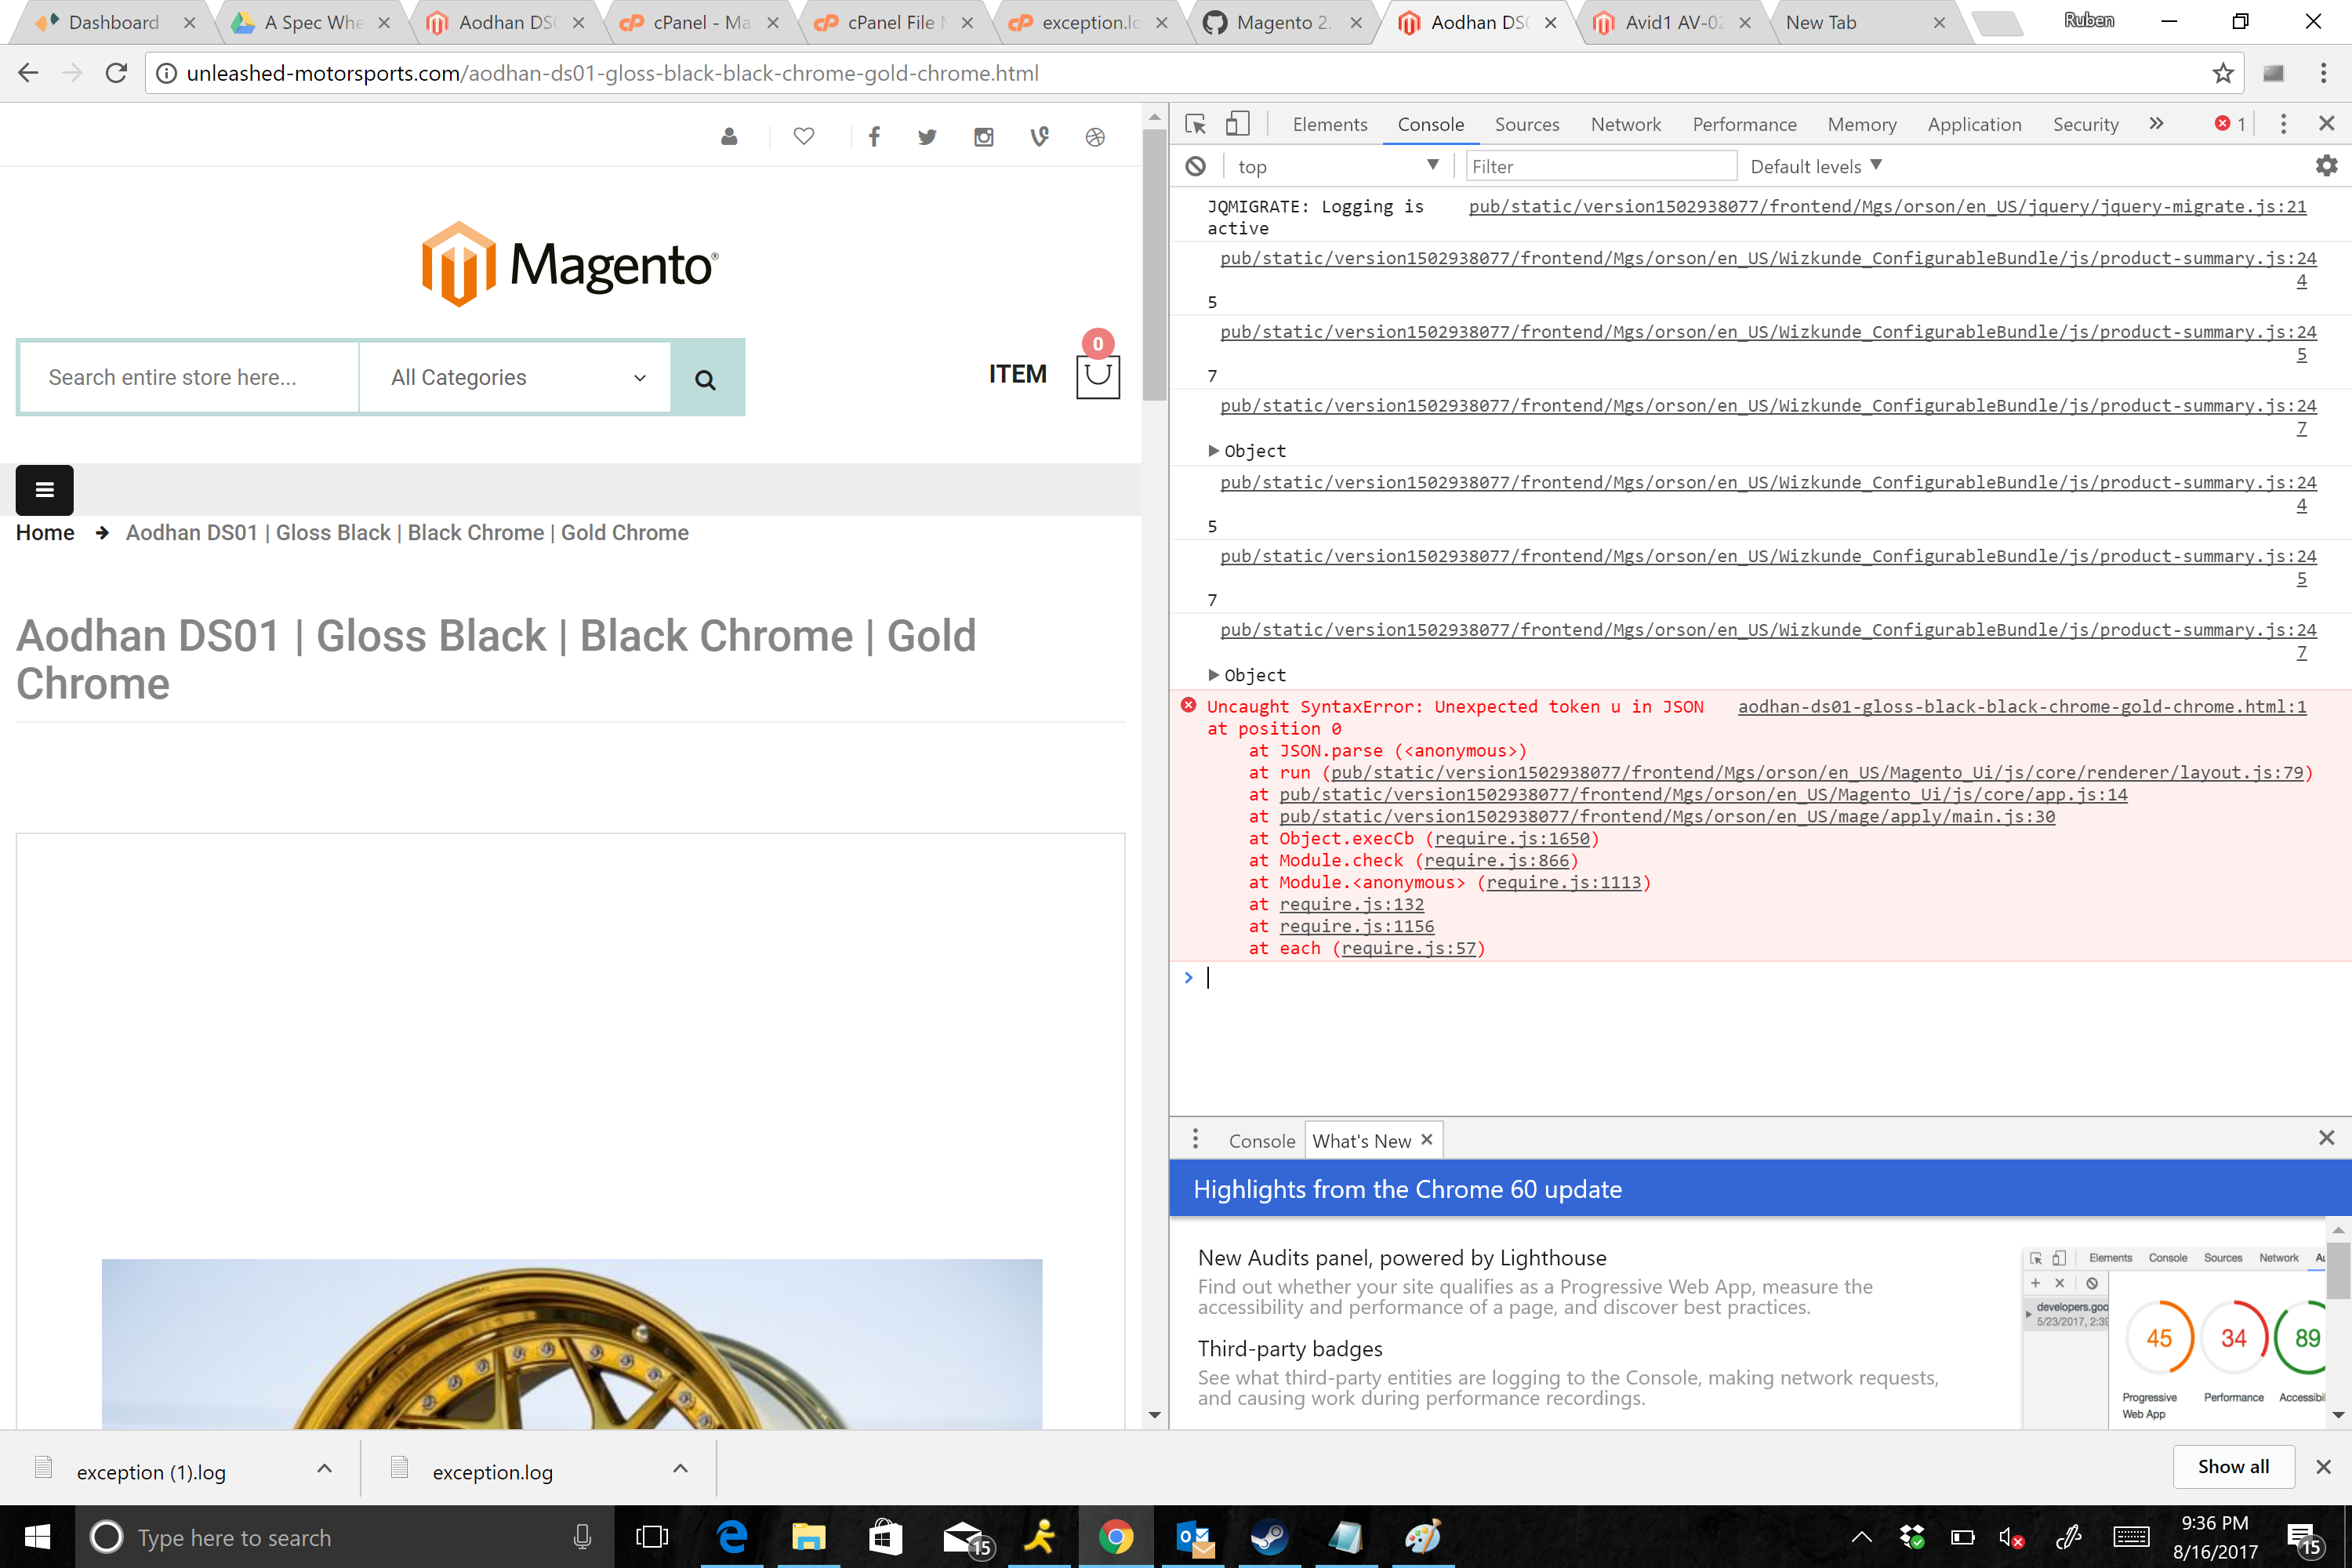
Task: Visit the Twitter social icon
Action: click(927, 137)
